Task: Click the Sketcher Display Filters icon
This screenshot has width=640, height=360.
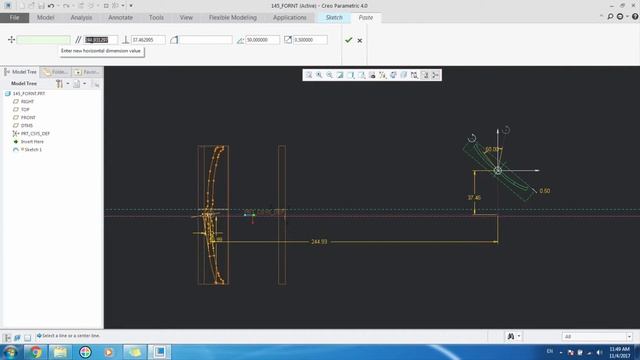Action: point(414,75)
